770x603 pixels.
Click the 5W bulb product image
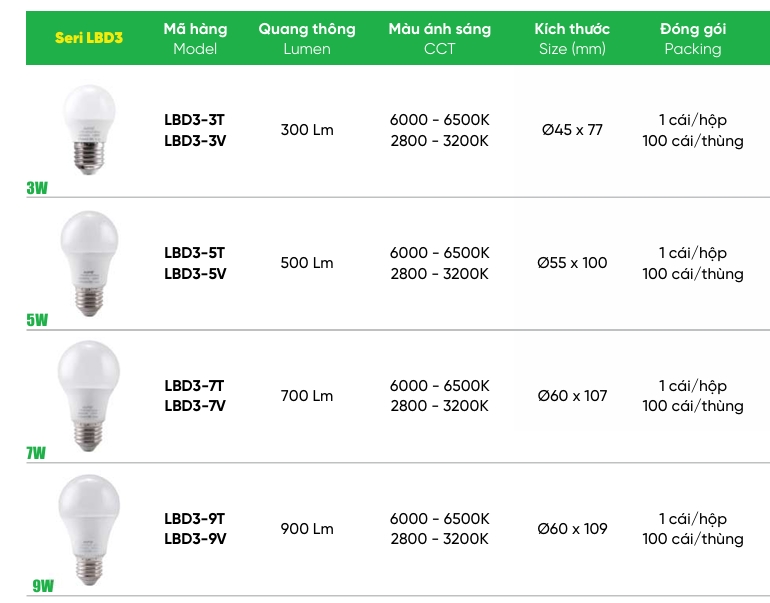pos(89,262)
